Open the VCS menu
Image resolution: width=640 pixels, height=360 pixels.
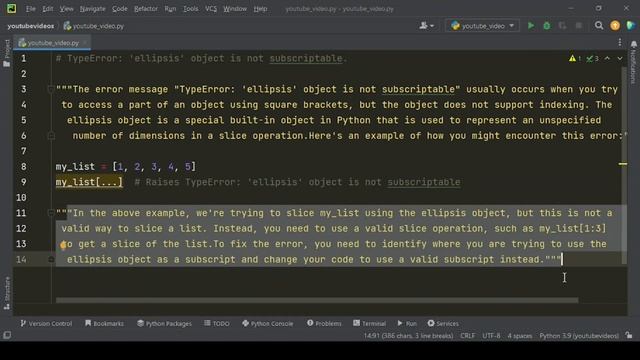(x=211, y=9)
